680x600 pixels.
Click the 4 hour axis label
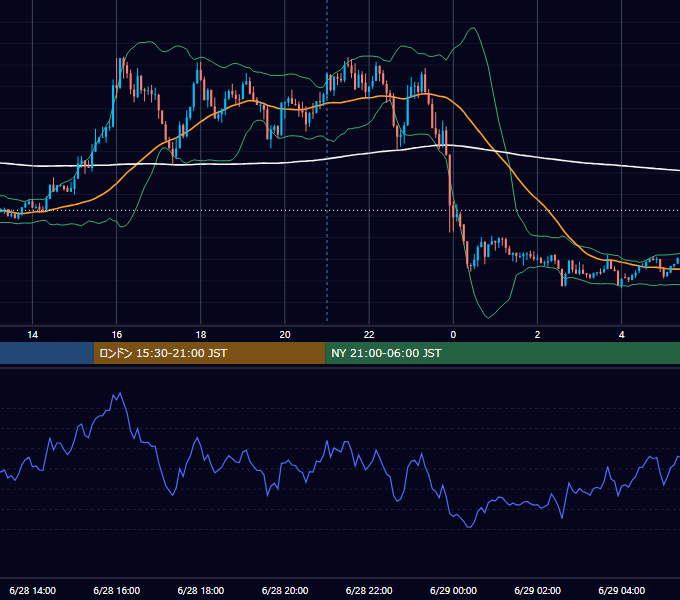[621, 335]
